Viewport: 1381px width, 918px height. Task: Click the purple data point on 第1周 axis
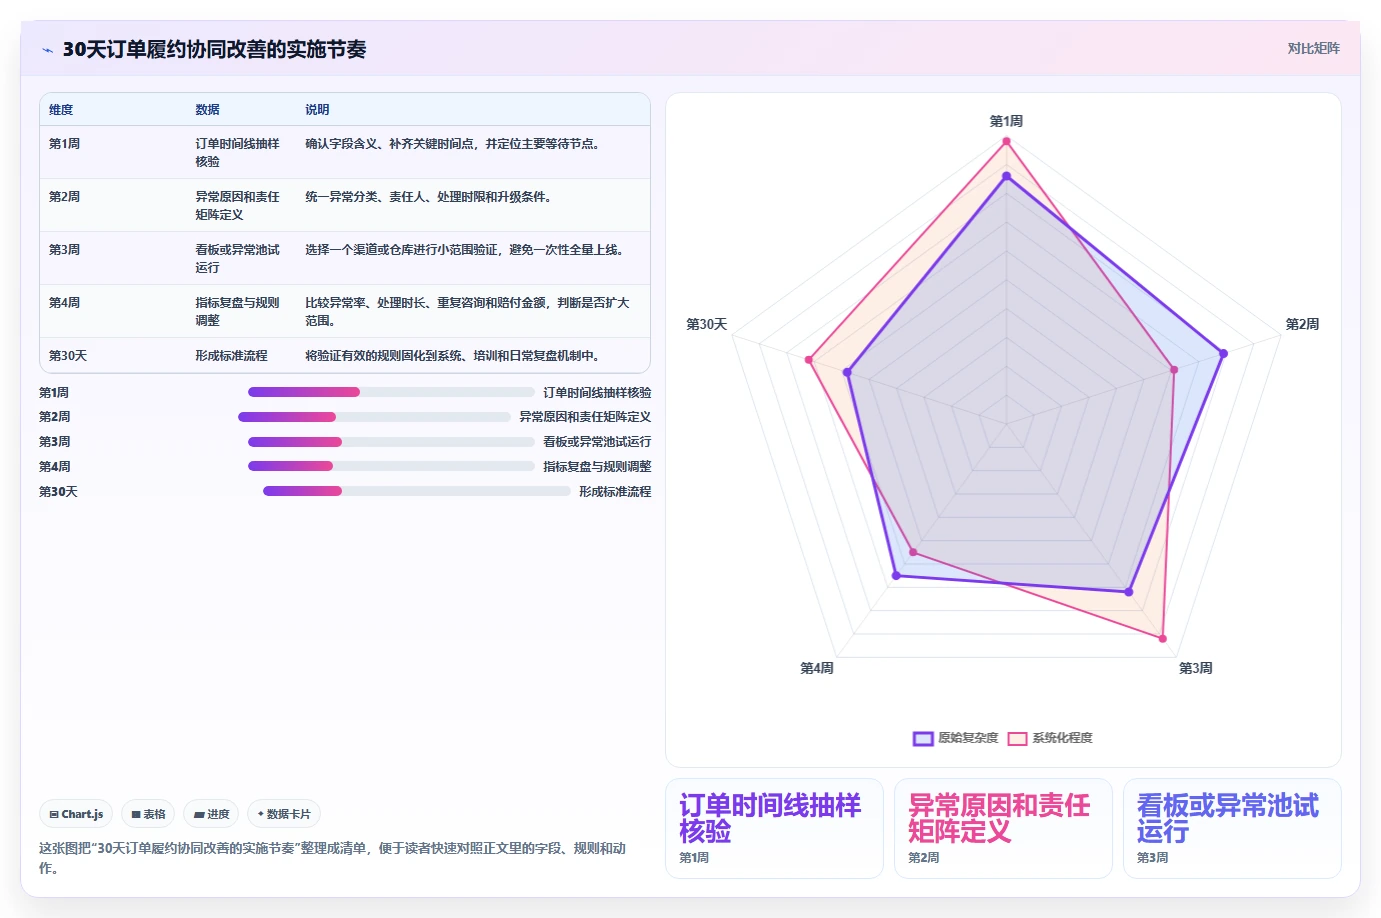[x=1006, y=176]
